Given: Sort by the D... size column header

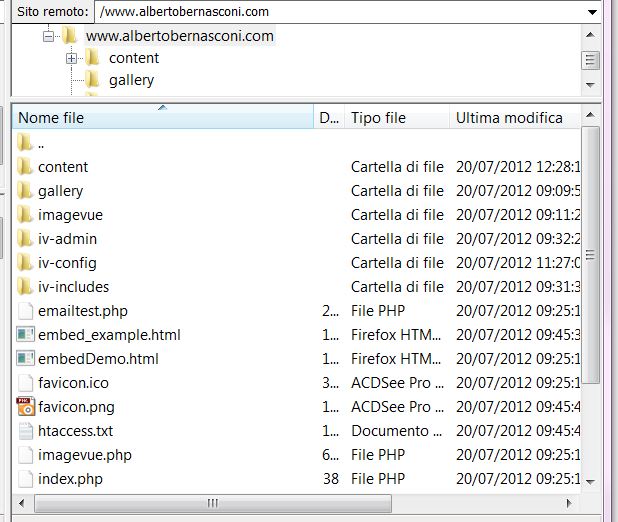Looking at the screenshot, I should point(329,117).
